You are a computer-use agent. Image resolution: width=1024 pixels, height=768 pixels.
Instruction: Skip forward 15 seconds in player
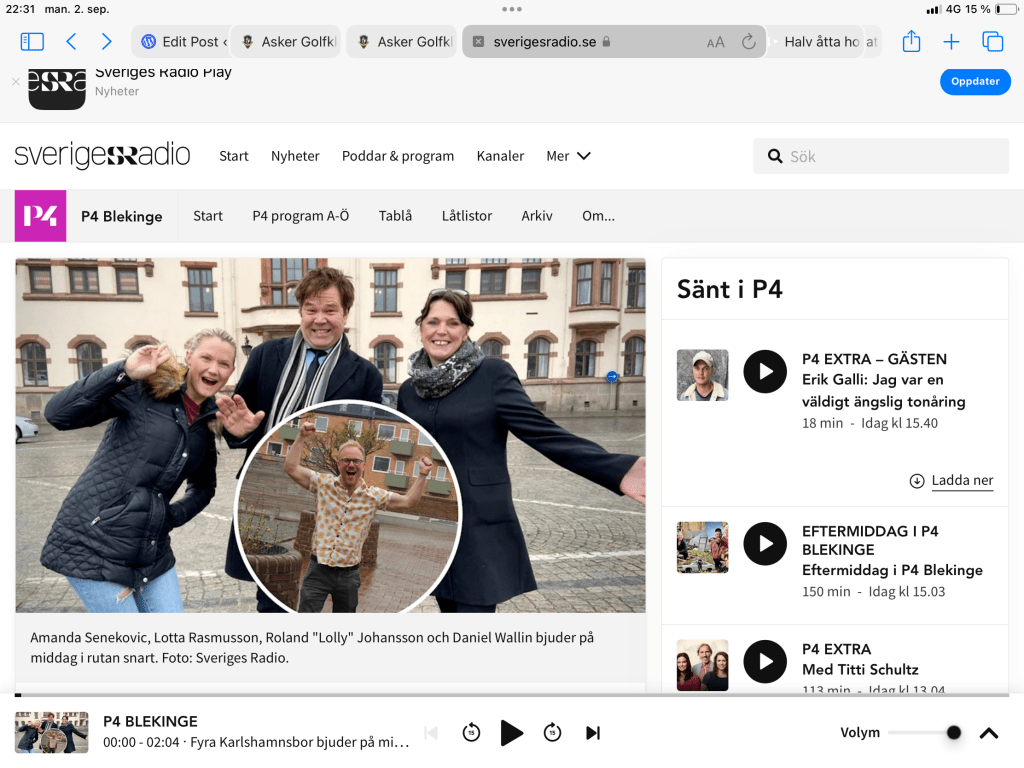[x=552, y=733]
